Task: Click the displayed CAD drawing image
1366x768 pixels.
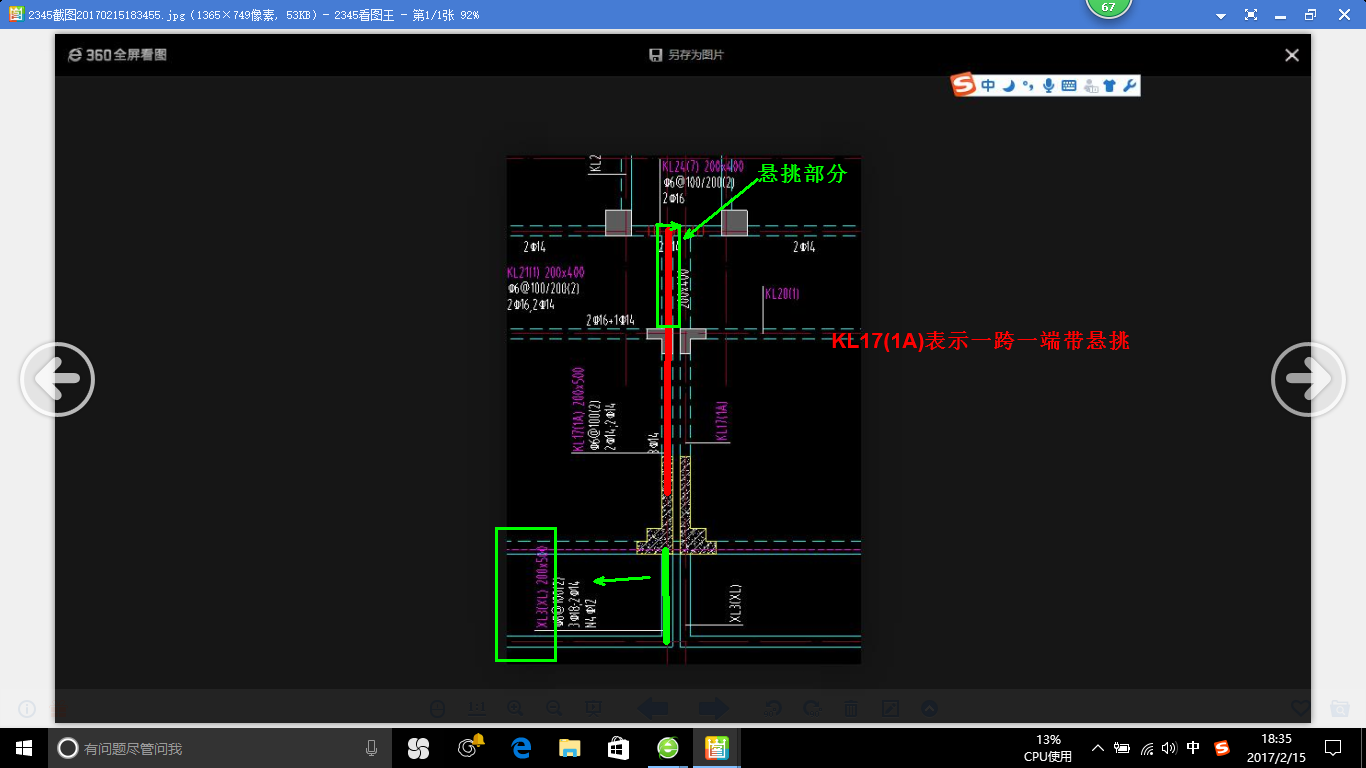Action: (x=683, y=409)
